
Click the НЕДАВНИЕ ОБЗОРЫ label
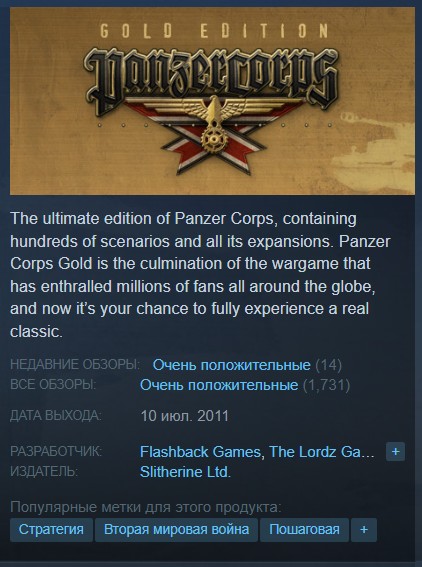point(75,364)
